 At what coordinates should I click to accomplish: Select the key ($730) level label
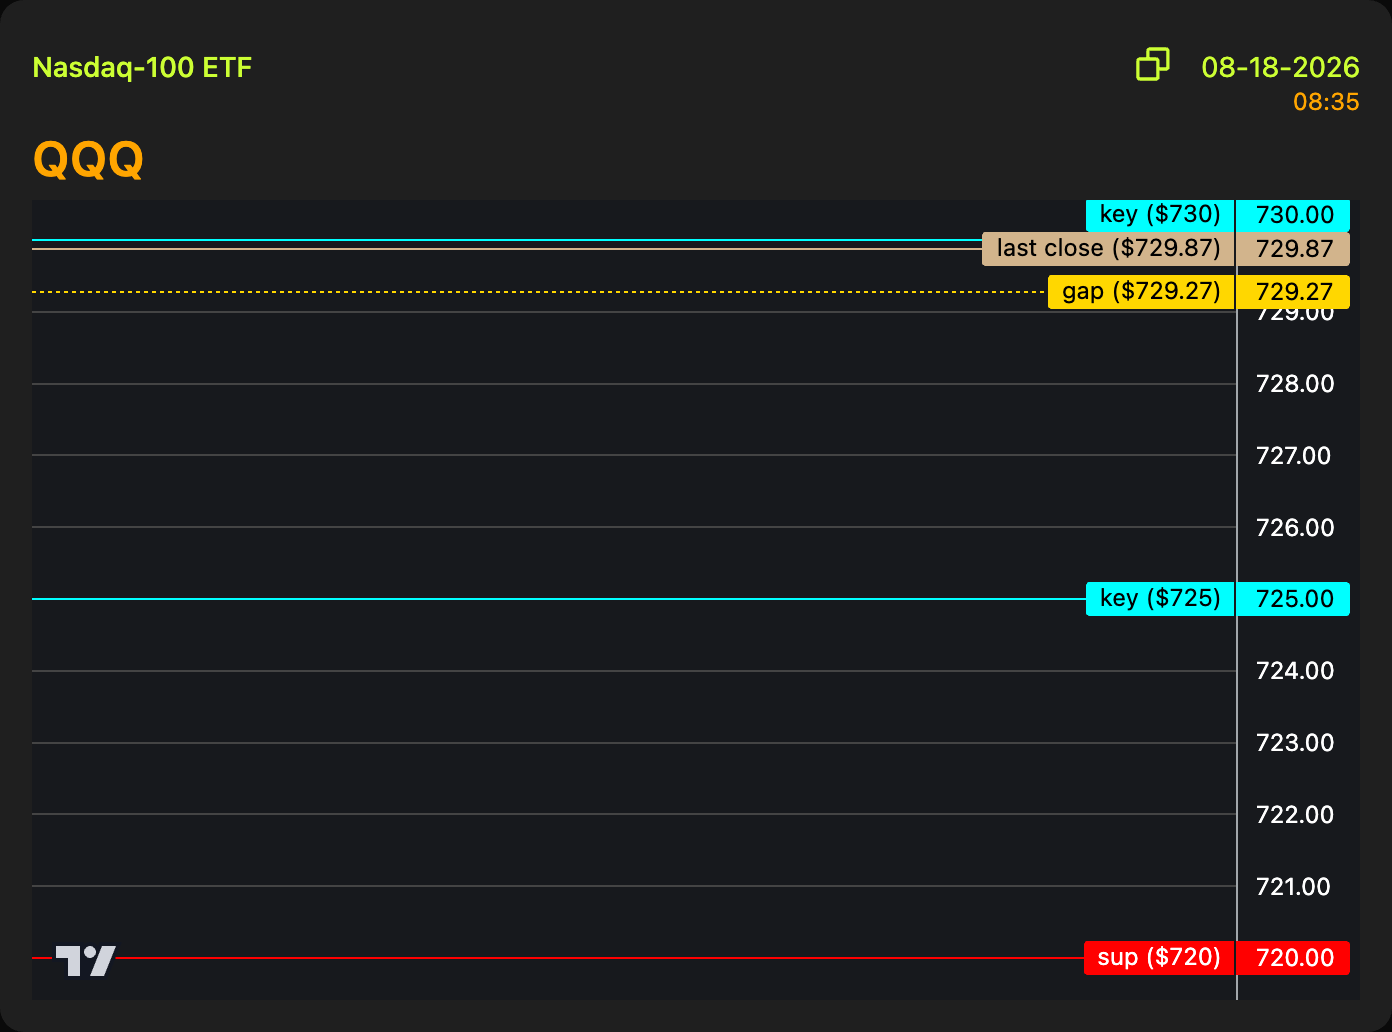point(1160,215)
